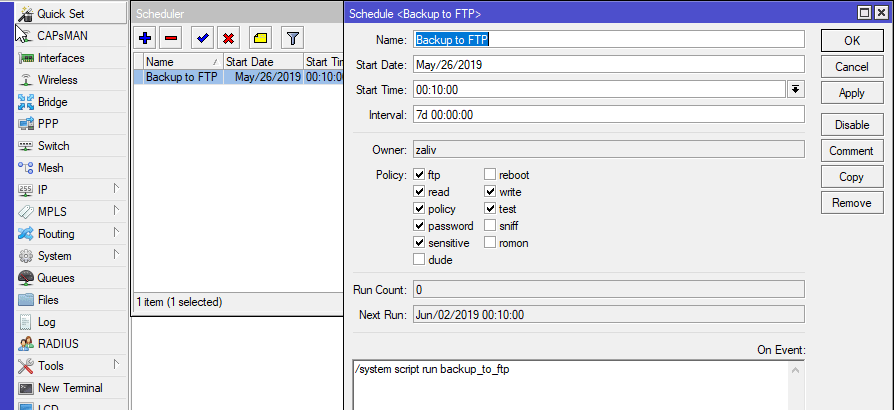Click the red minus remove icon
Viewport: 894px width, 410px height.
point(171,39)
